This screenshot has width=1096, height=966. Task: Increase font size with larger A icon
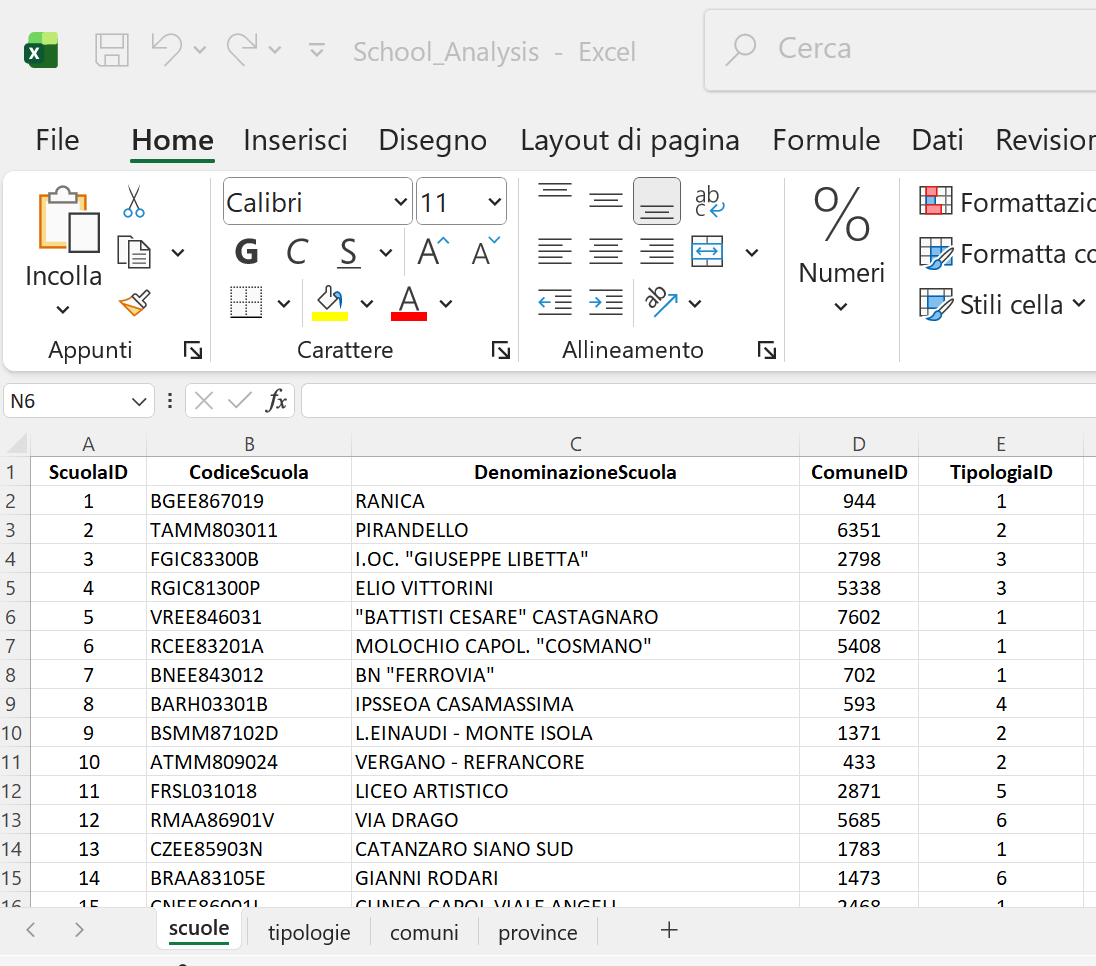(x=433, y=252)
